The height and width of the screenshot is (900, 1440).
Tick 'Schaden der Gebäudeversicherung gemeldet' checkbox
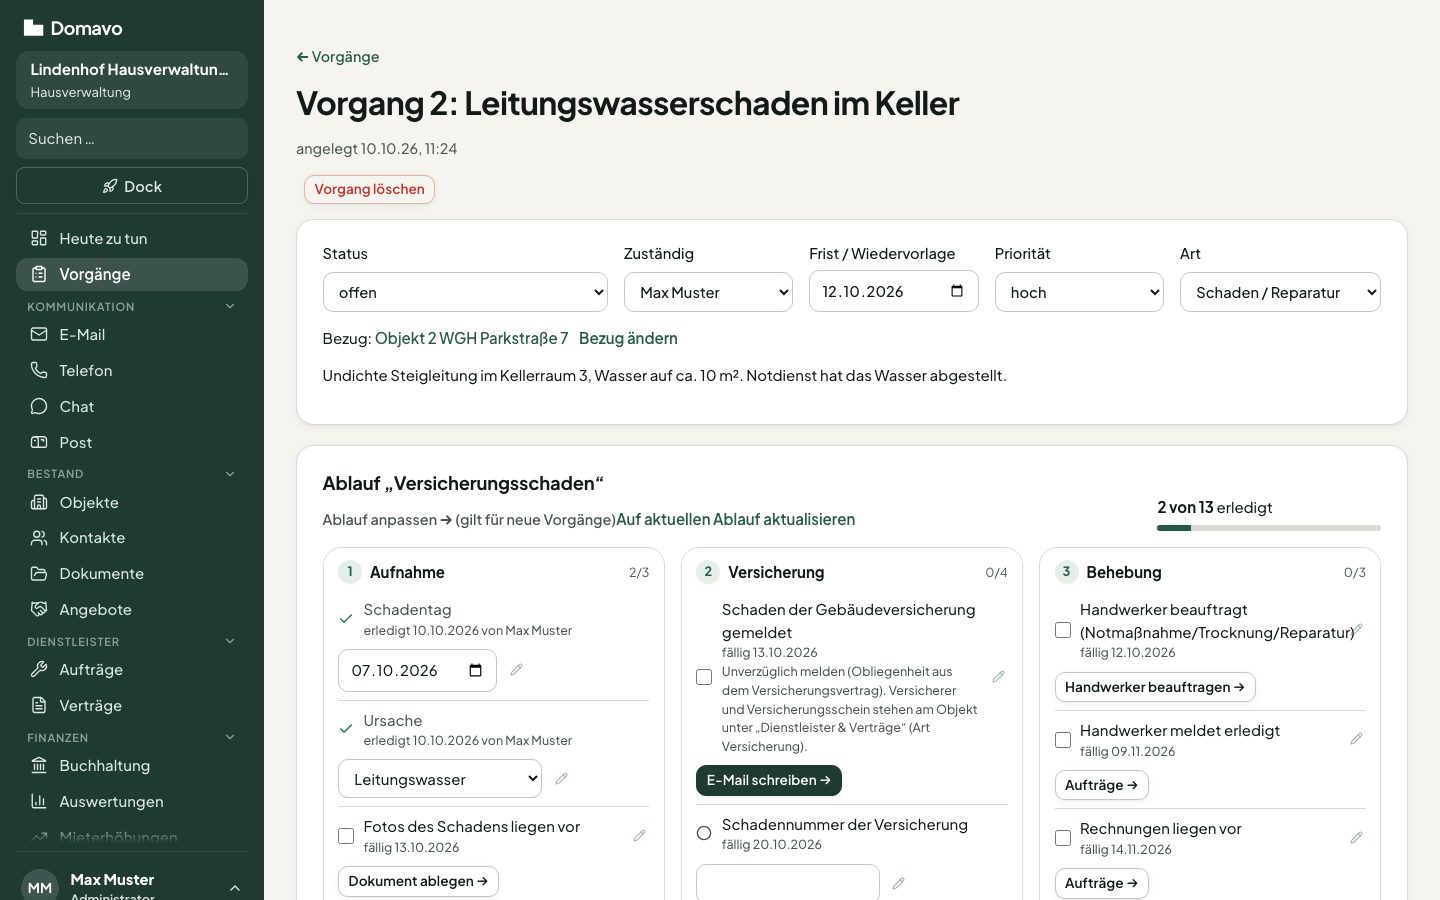coord(704,677)
